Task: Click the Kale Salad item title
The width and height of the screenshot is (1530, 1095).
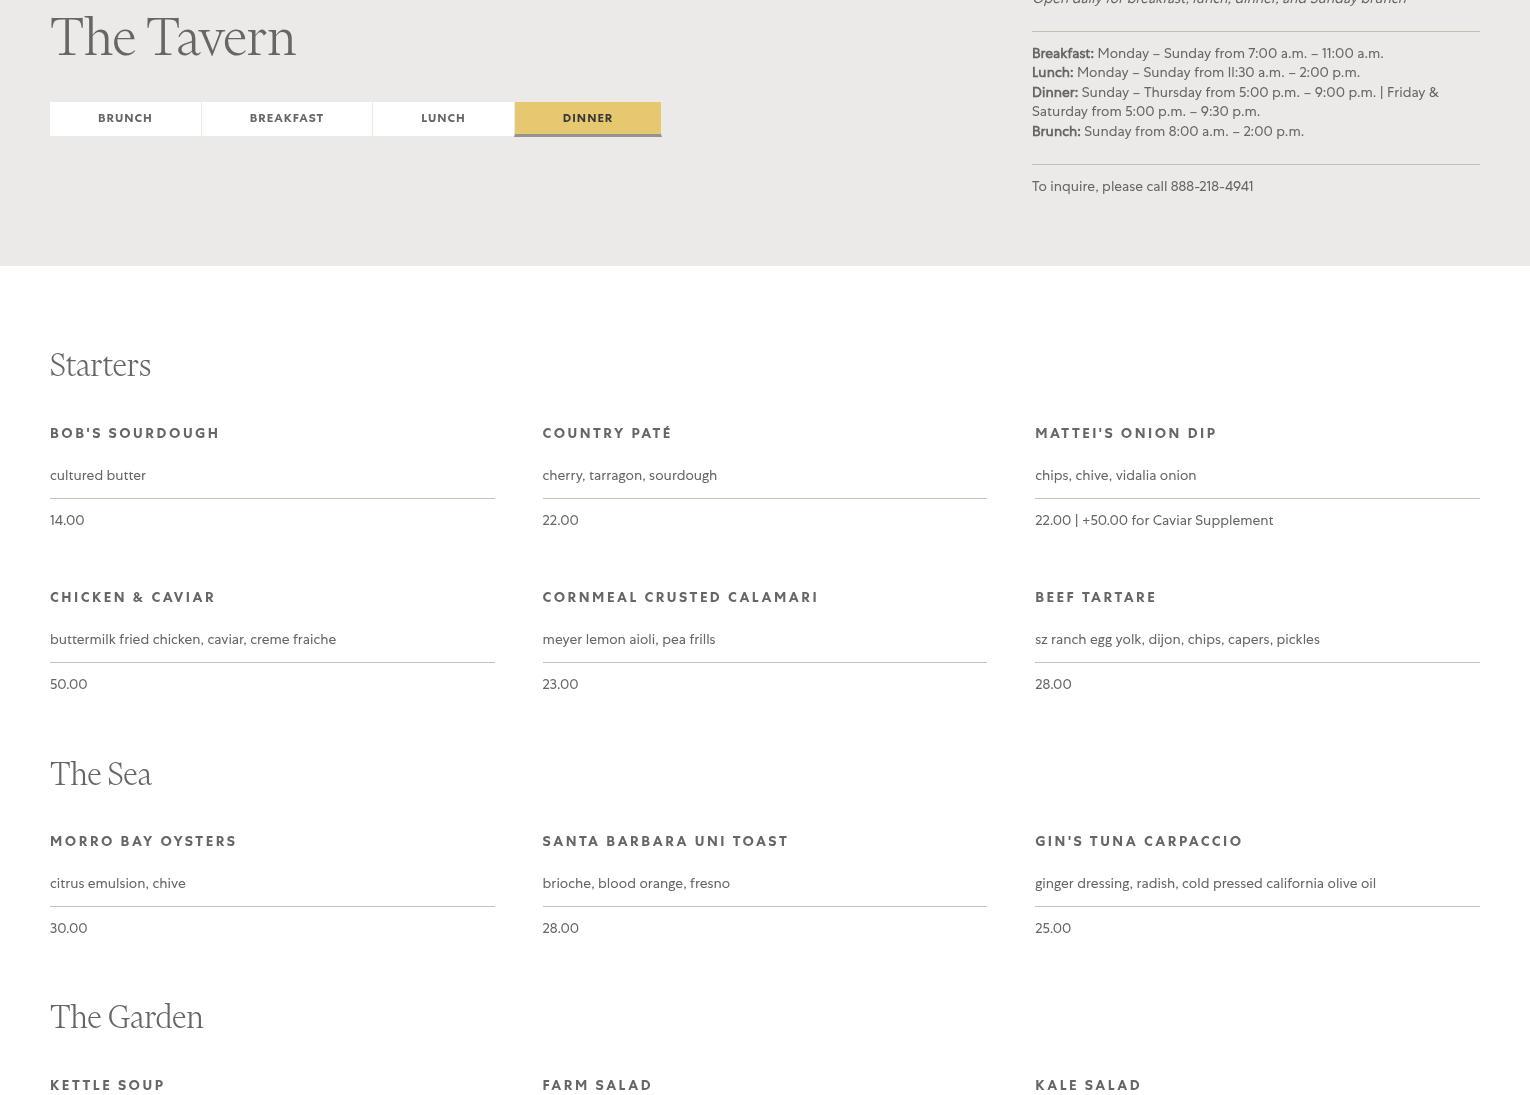Action: (x=1088, y=1085)
